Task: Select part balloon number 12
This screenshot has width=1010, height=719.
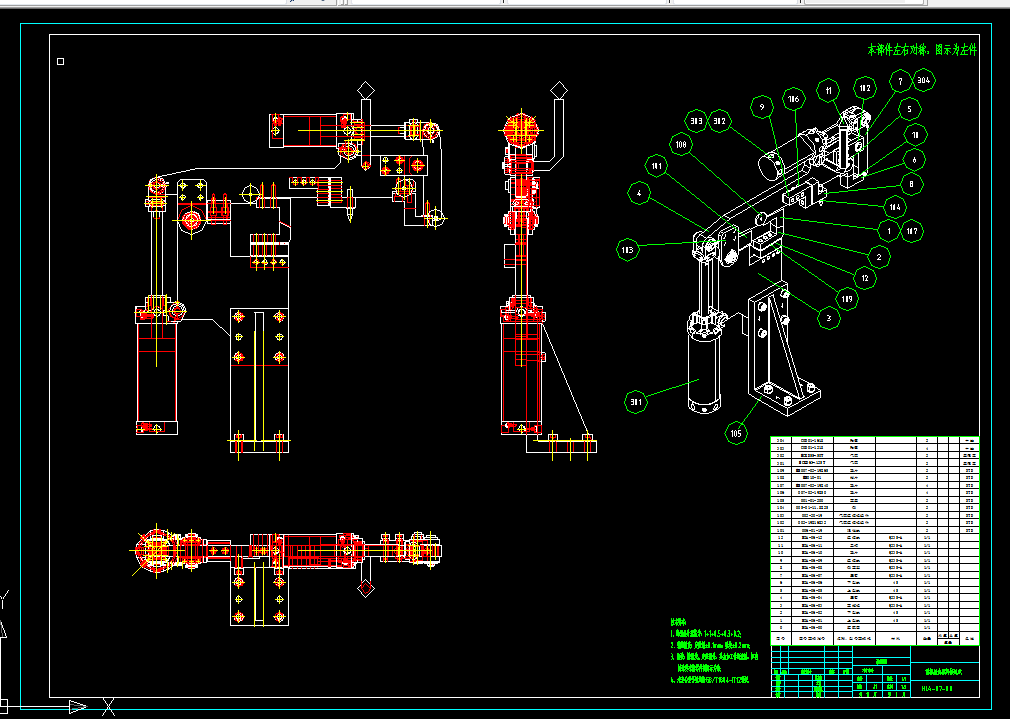Action: pos(865,278)
